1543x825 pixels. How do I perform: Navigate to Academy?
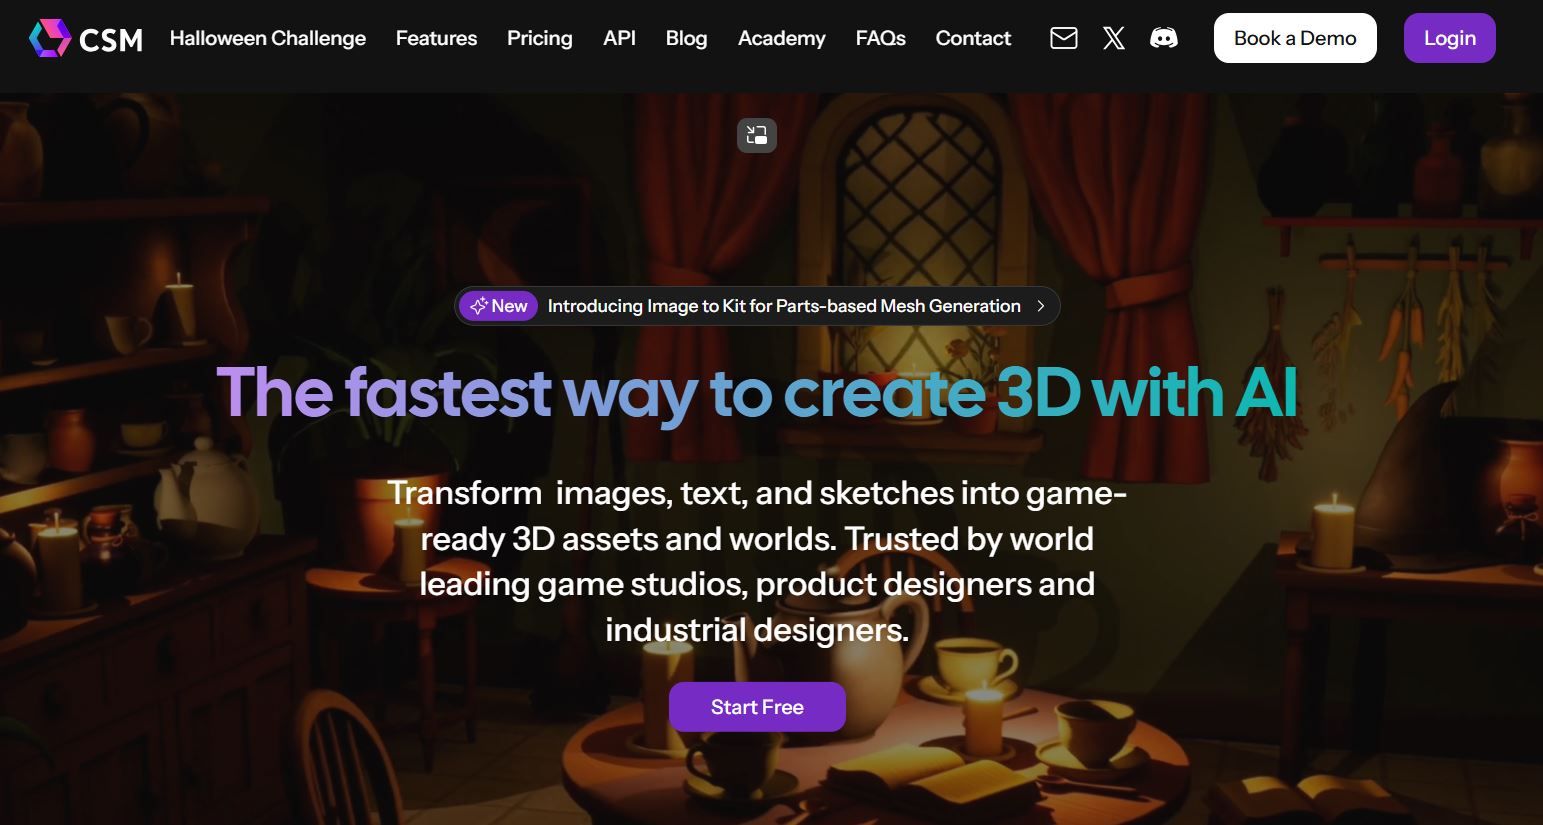(x=781, y=38)
